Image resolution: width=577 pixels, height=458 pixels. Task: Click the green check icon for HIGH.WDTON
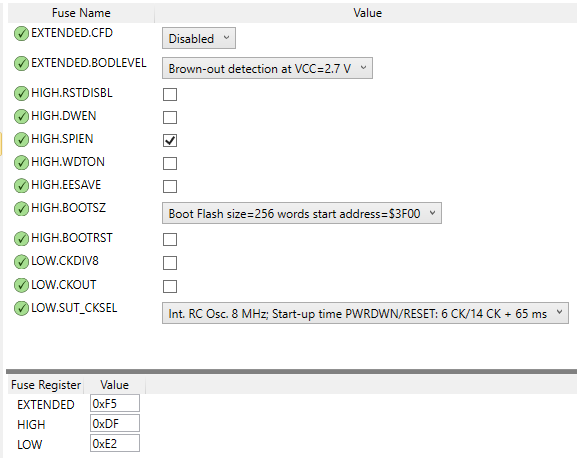(x=21, y=162)
